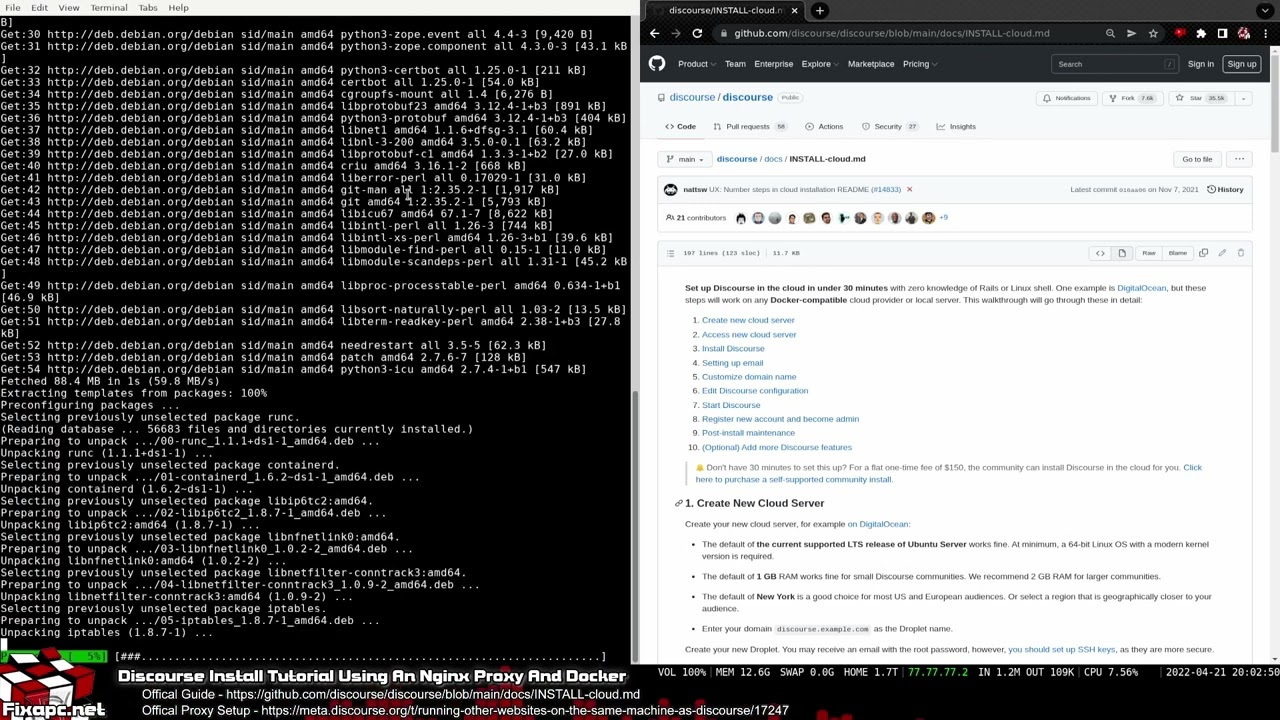Delete the file using the trash icon

pos(1241,253)
